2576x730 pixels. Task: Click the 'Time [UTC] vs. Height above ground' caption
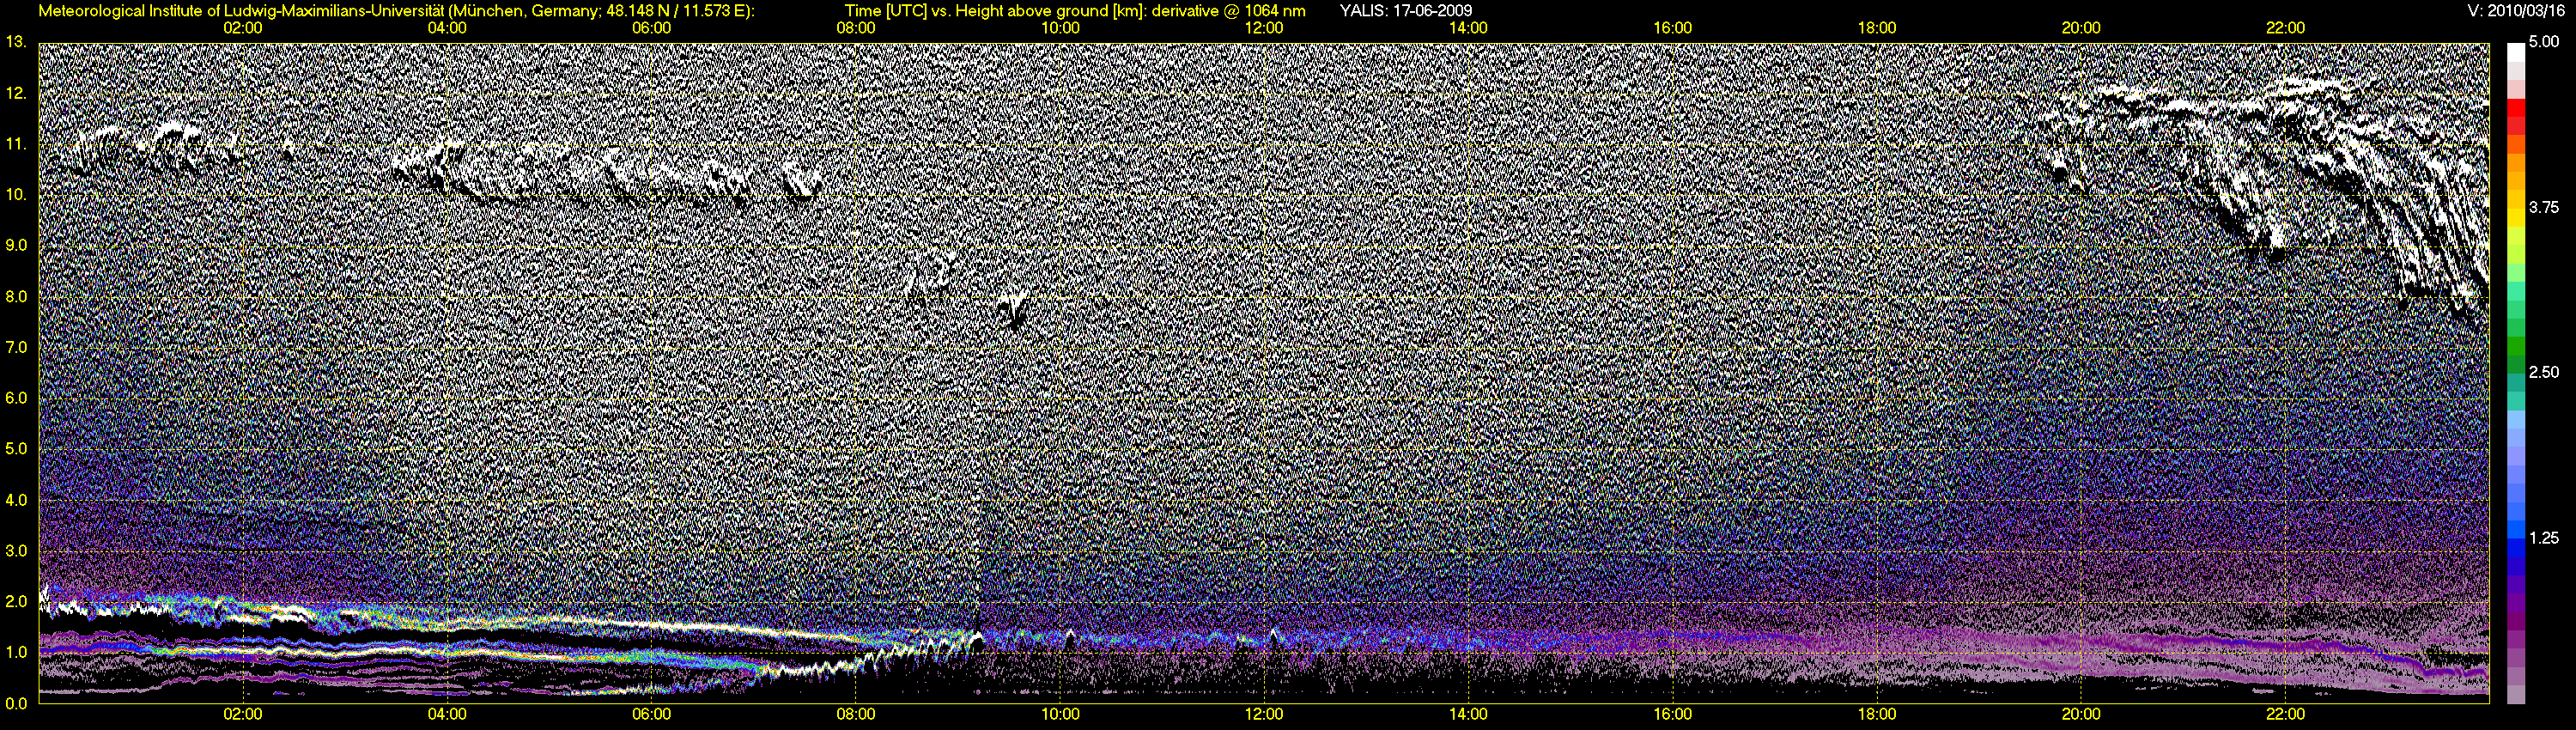(x=1075, y=11)
